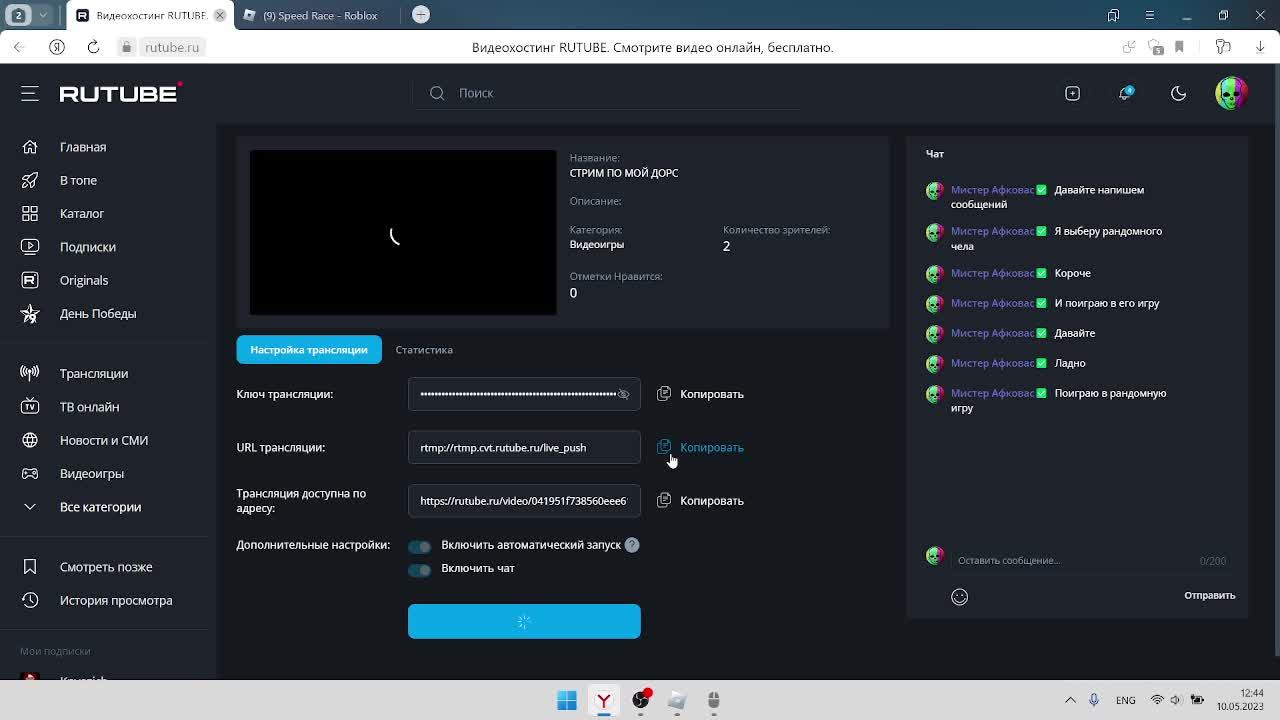Open the 'Трансляции' sidebar item
Viewport: 1280px width, 720px height.
[93, 373]
